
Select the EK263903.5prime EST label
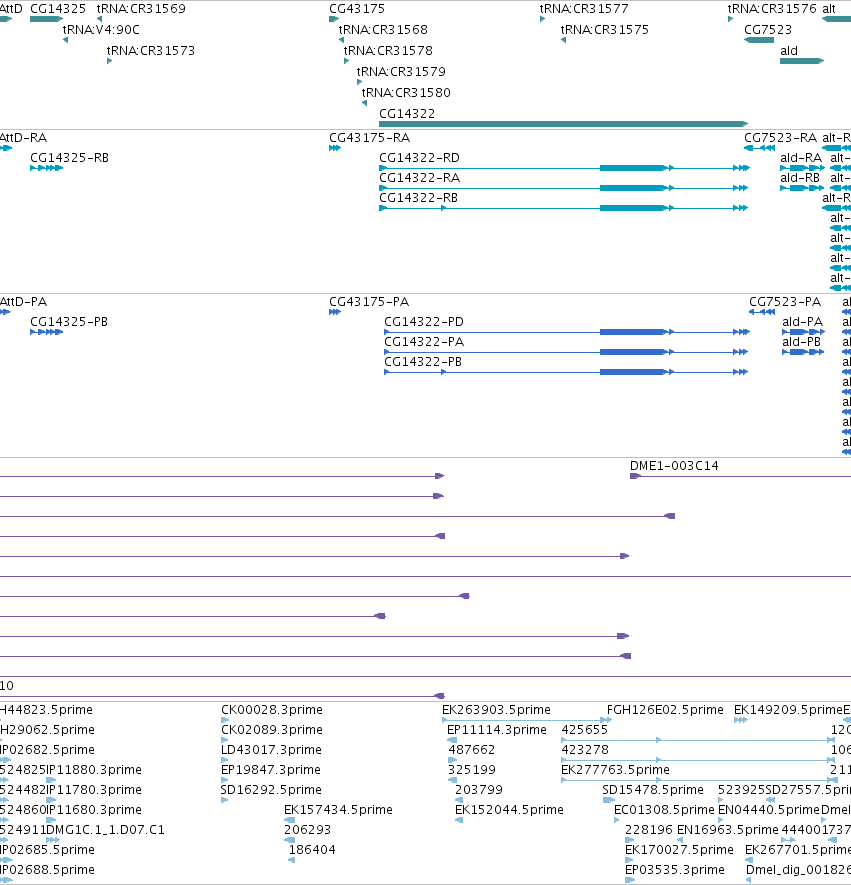click(496, 709)
